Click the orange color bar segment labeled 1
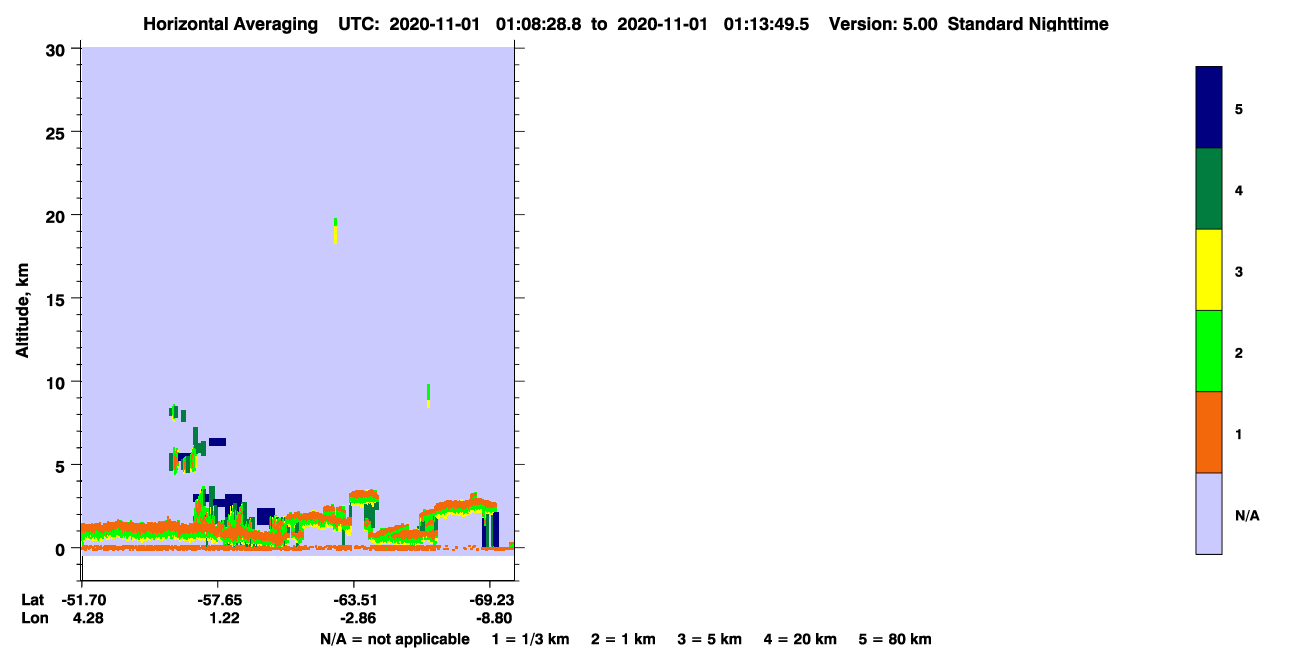 [1209, 432]
